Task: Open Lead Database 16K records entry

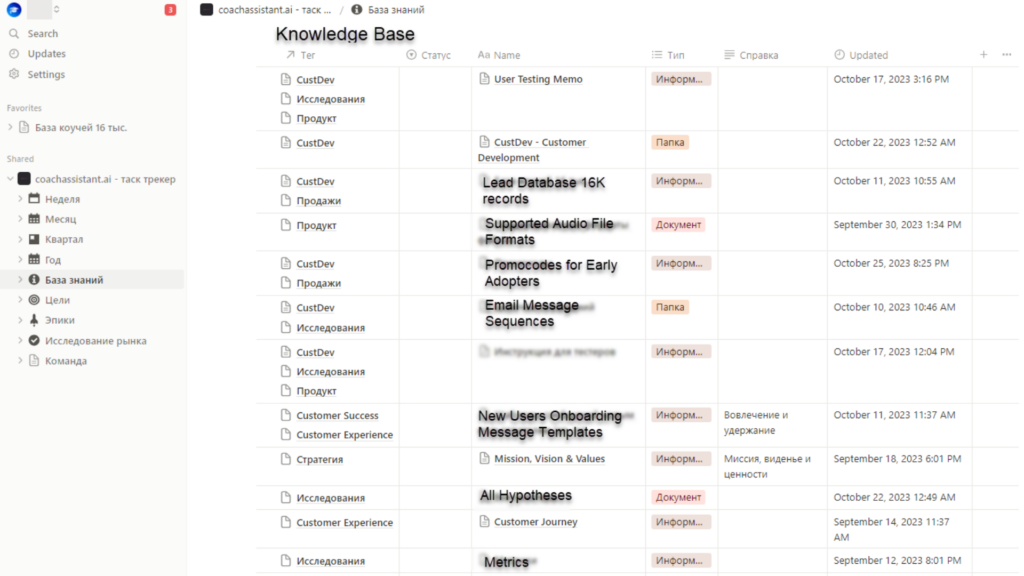Action: point(544,191)
